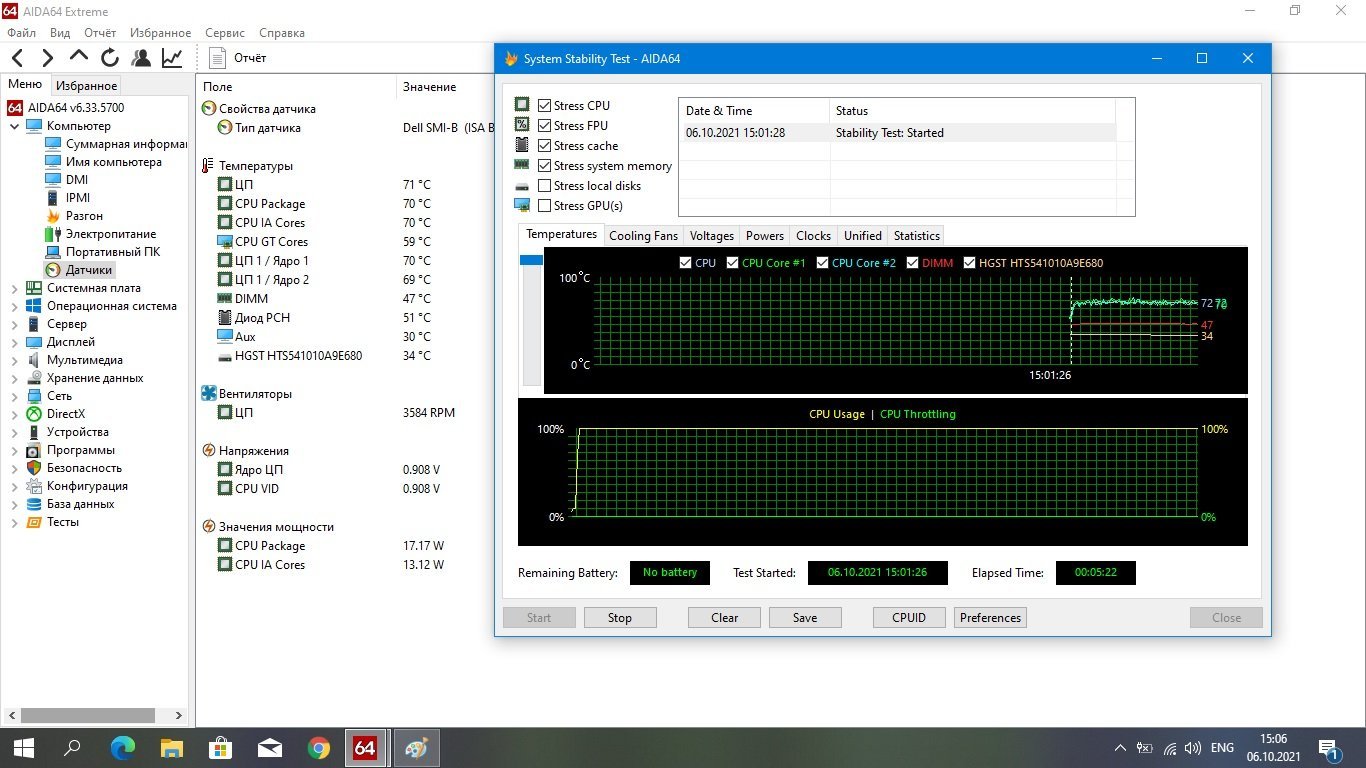1366x768 pixels.
Task: Open the Справка menu
Action: point(281,33)
